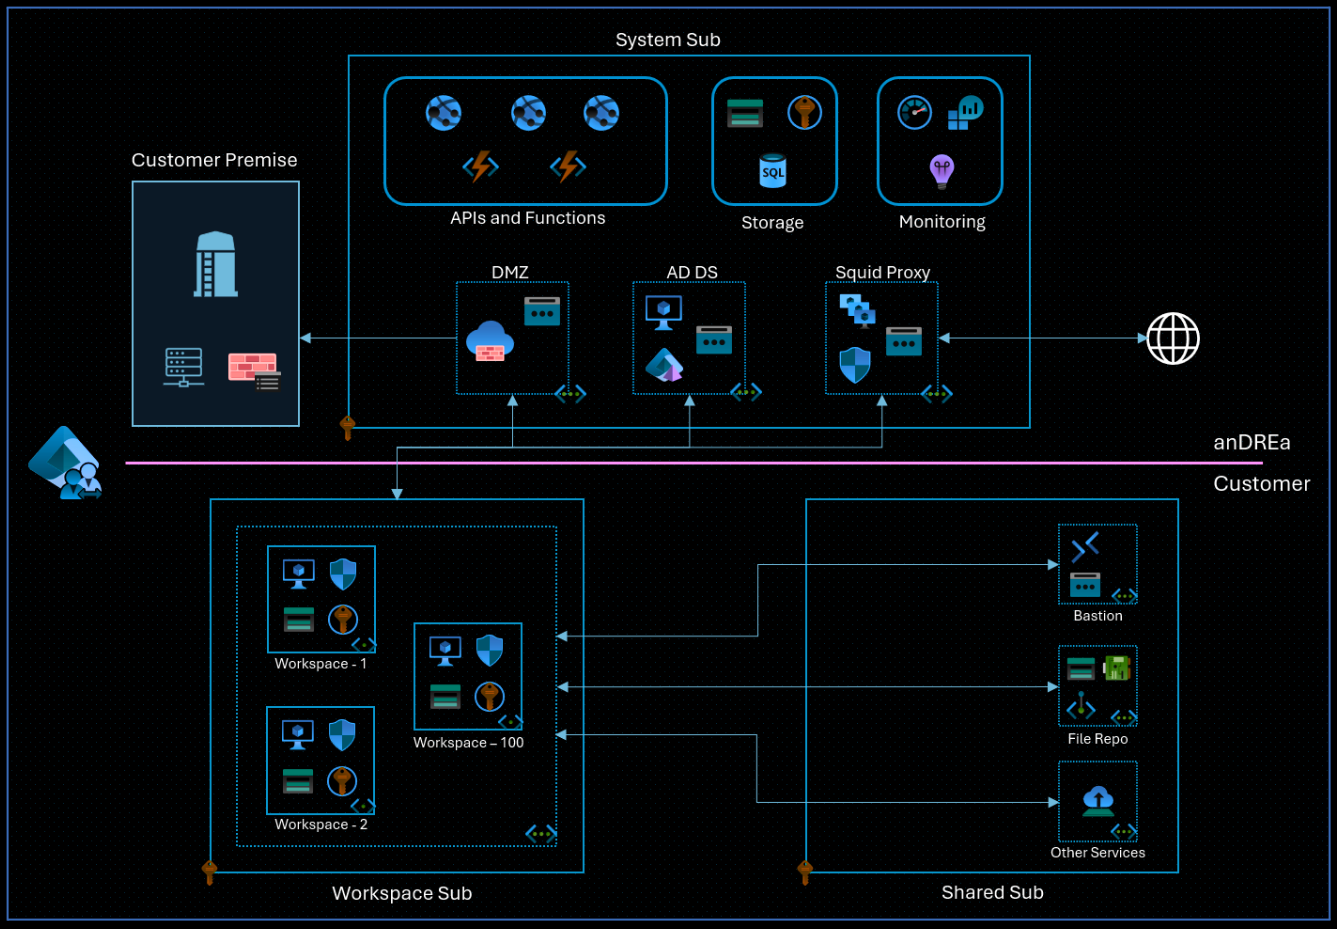
Task: Click the virtual network icon of DMZ box
Action: click(x=570, y=394)
